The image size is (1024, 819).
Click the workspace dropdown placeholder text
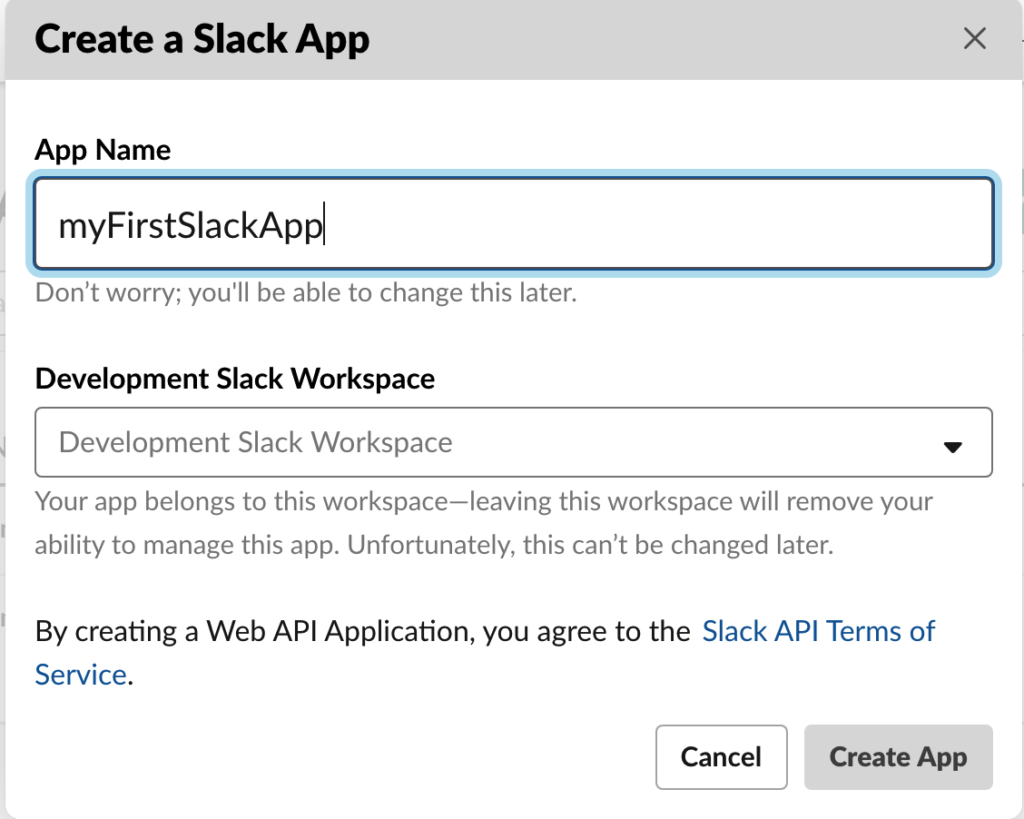256,442
